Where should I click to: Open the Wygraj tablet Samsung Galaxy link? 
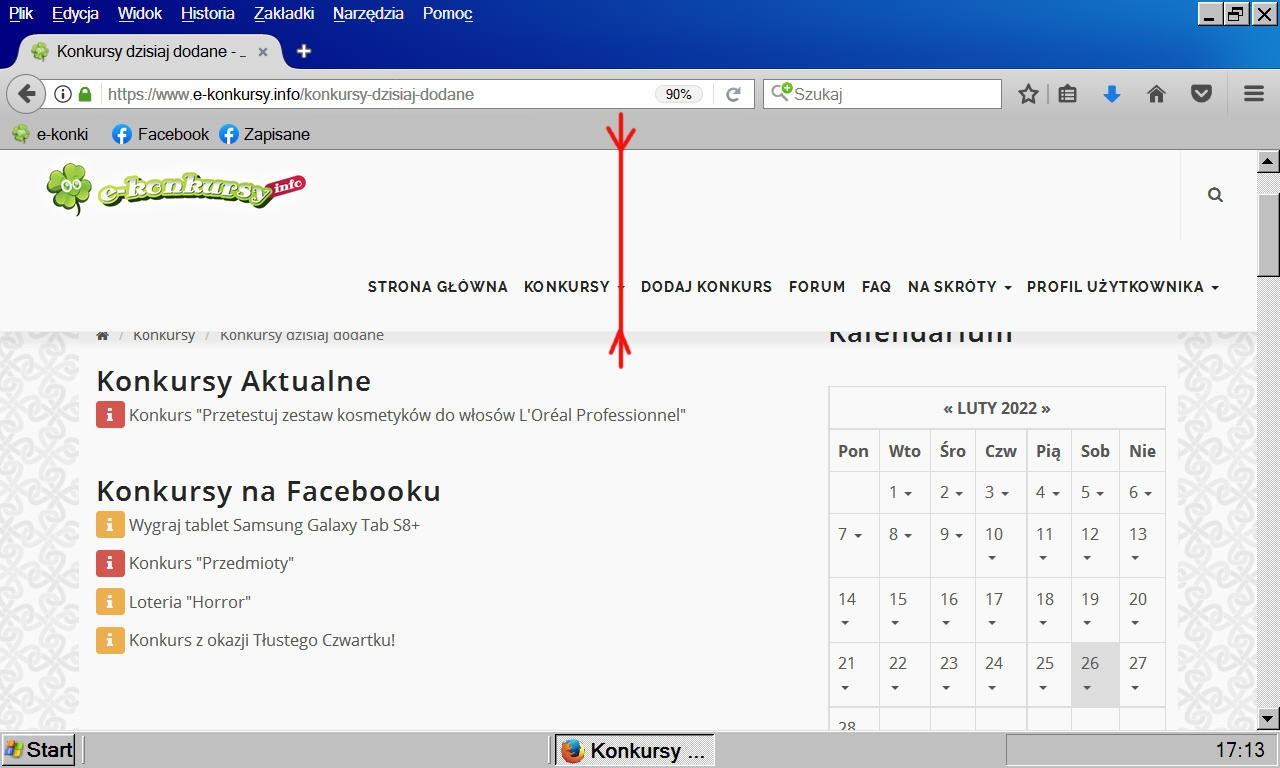click(274, 525)
